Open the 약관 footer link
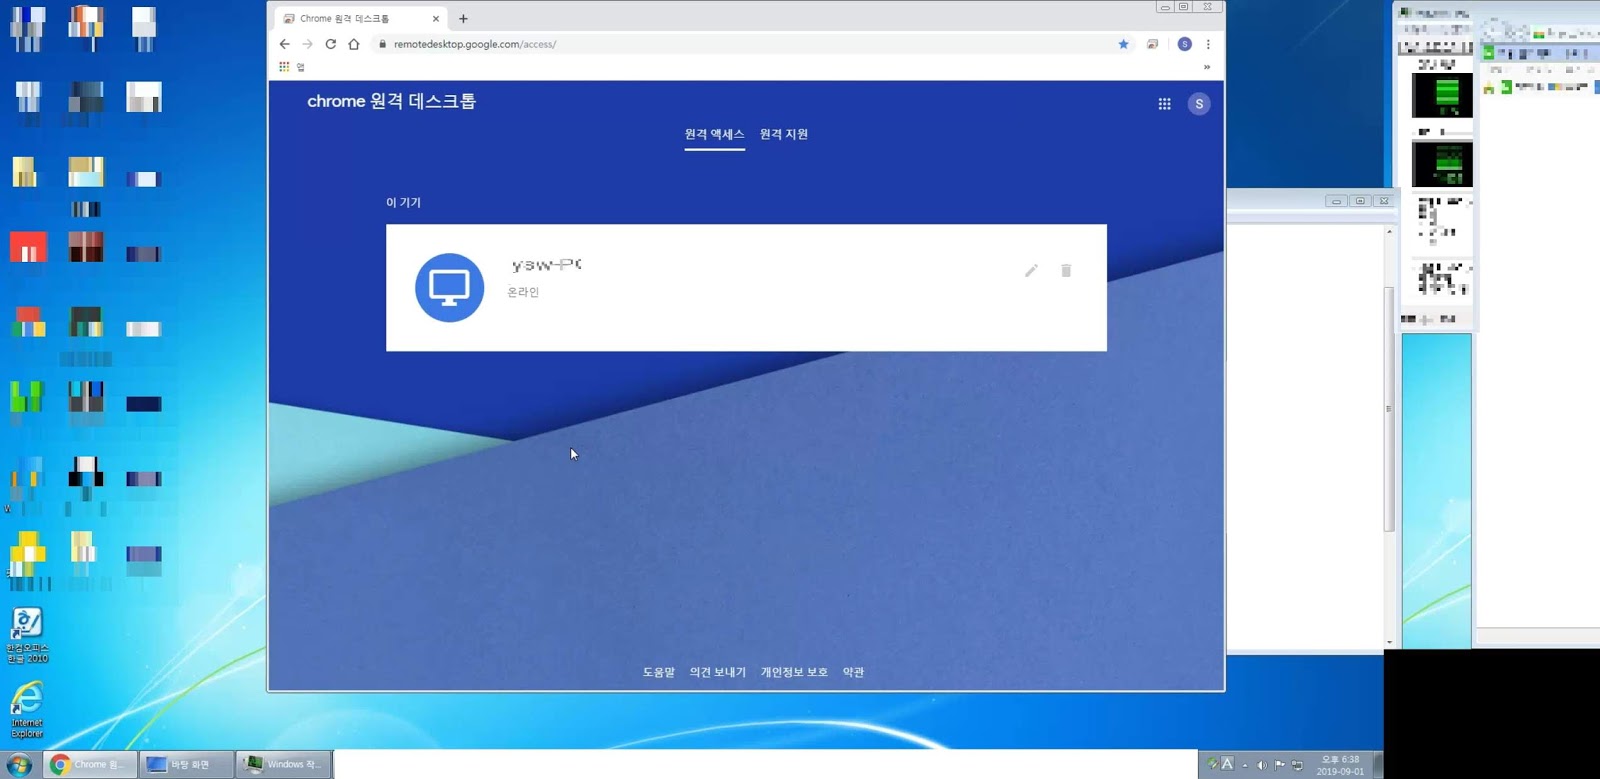The image size is (1600, 779). pos(853,672)
